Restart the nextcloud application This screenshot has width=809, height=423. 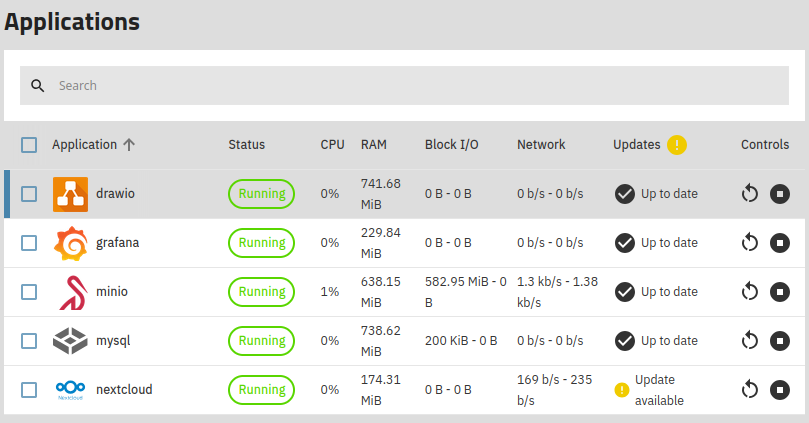coord(750,390)
